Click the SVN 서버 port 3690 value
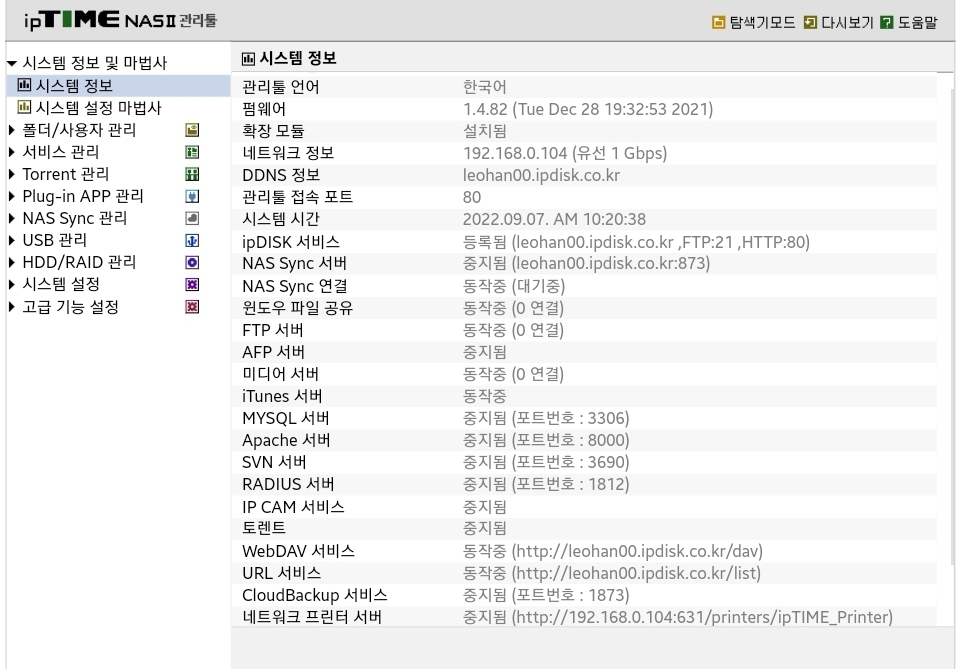The image size is (977, 669). tap(546, 462)
